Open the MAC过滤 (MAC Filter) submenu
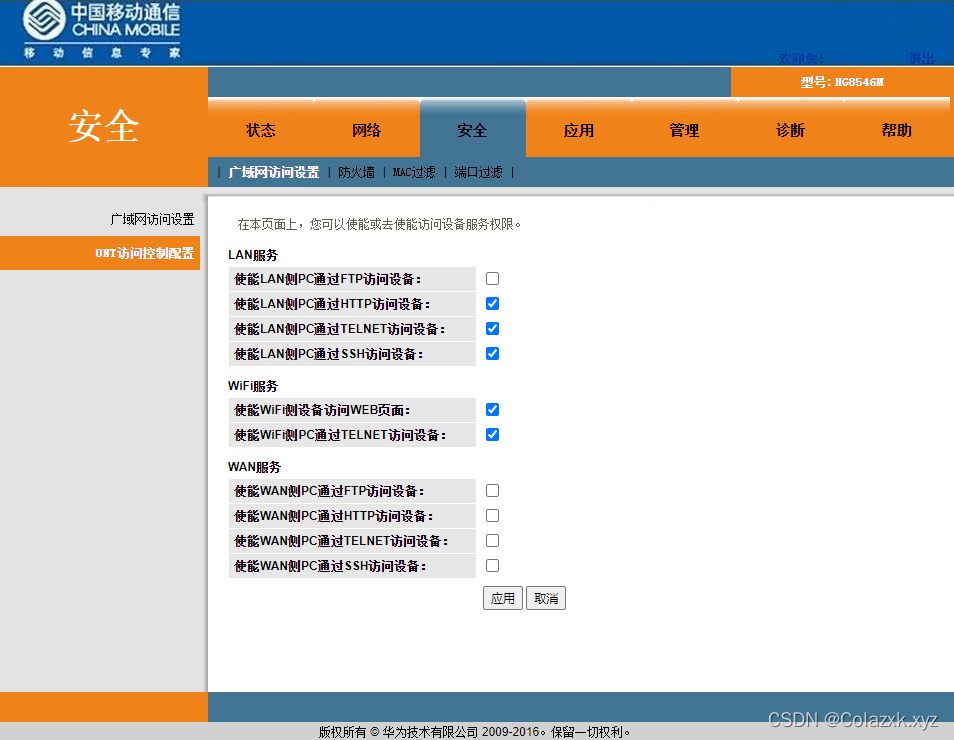This screenshot has width=954, height=740. click(413, 171)
